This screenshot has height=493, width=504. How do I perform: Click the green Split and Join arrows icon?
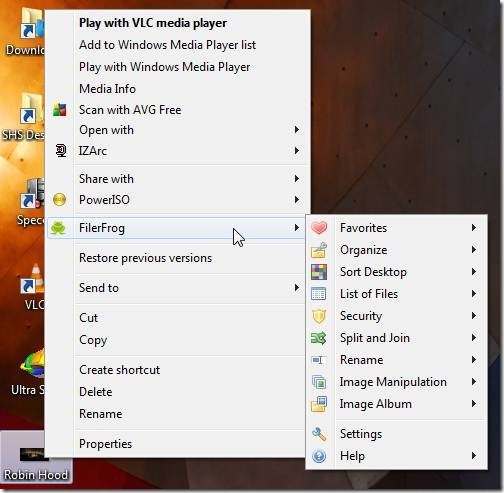pyautogui.click(x=319, y=338)
